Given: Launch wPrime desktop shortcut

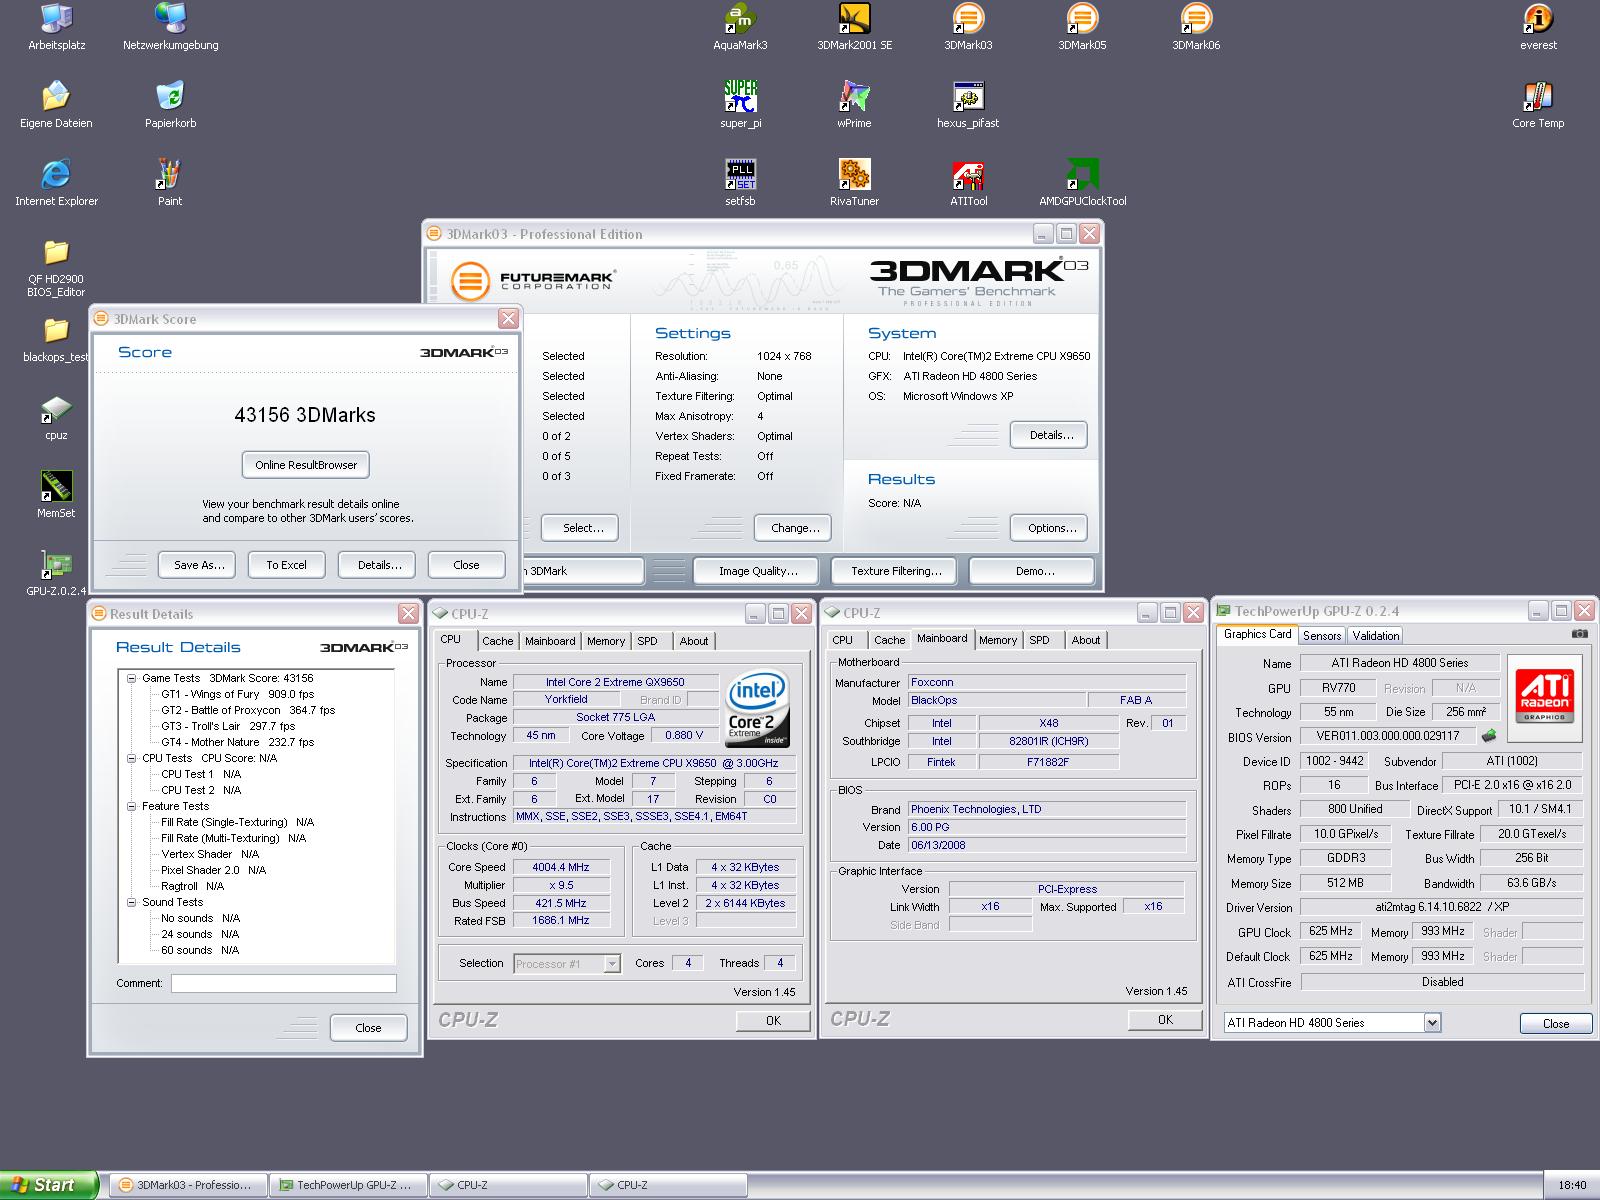Looking at the screenshot, I should pos(854,105).
